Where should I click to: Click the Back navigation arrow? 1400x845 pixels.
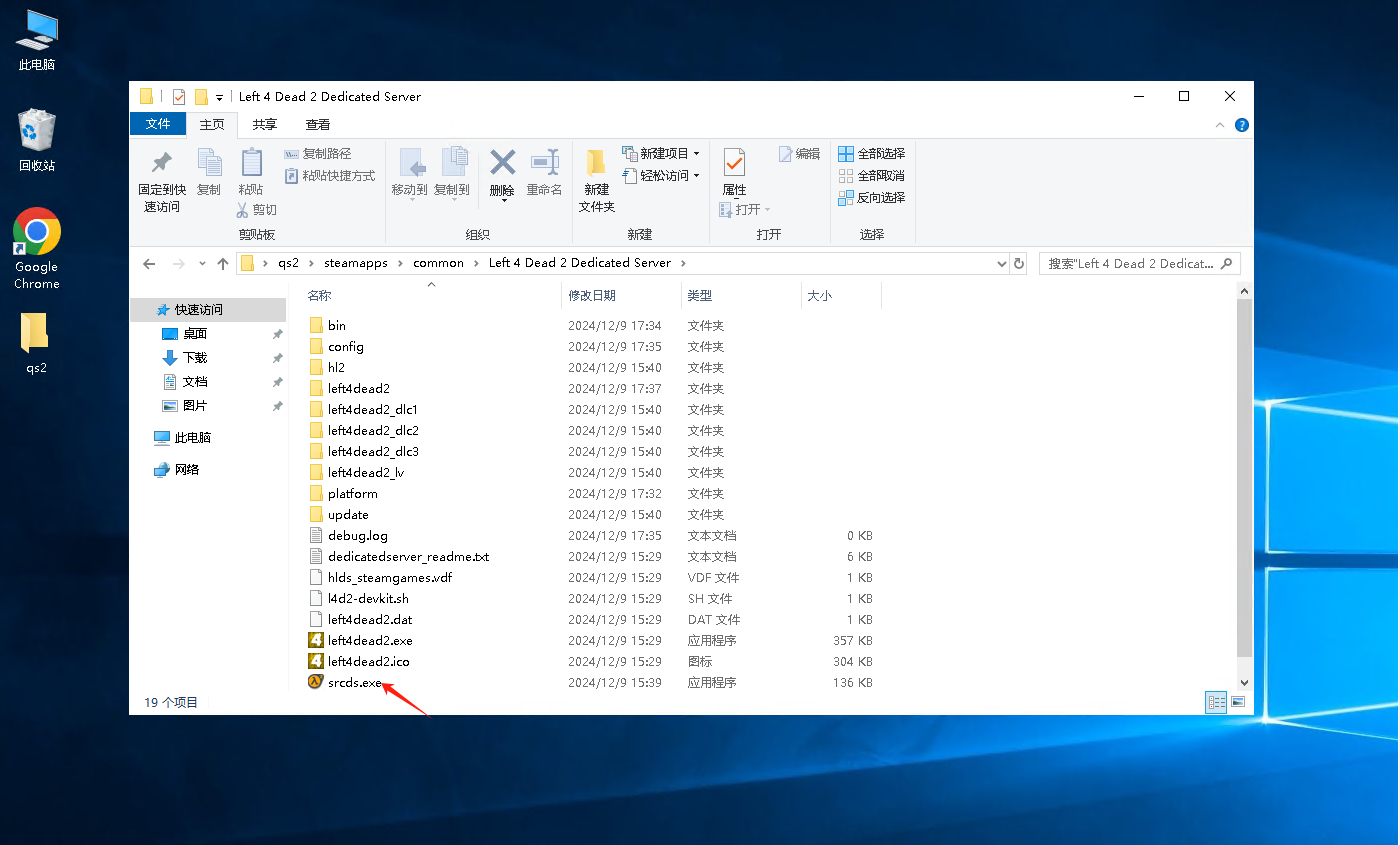(x=150, y=264)
